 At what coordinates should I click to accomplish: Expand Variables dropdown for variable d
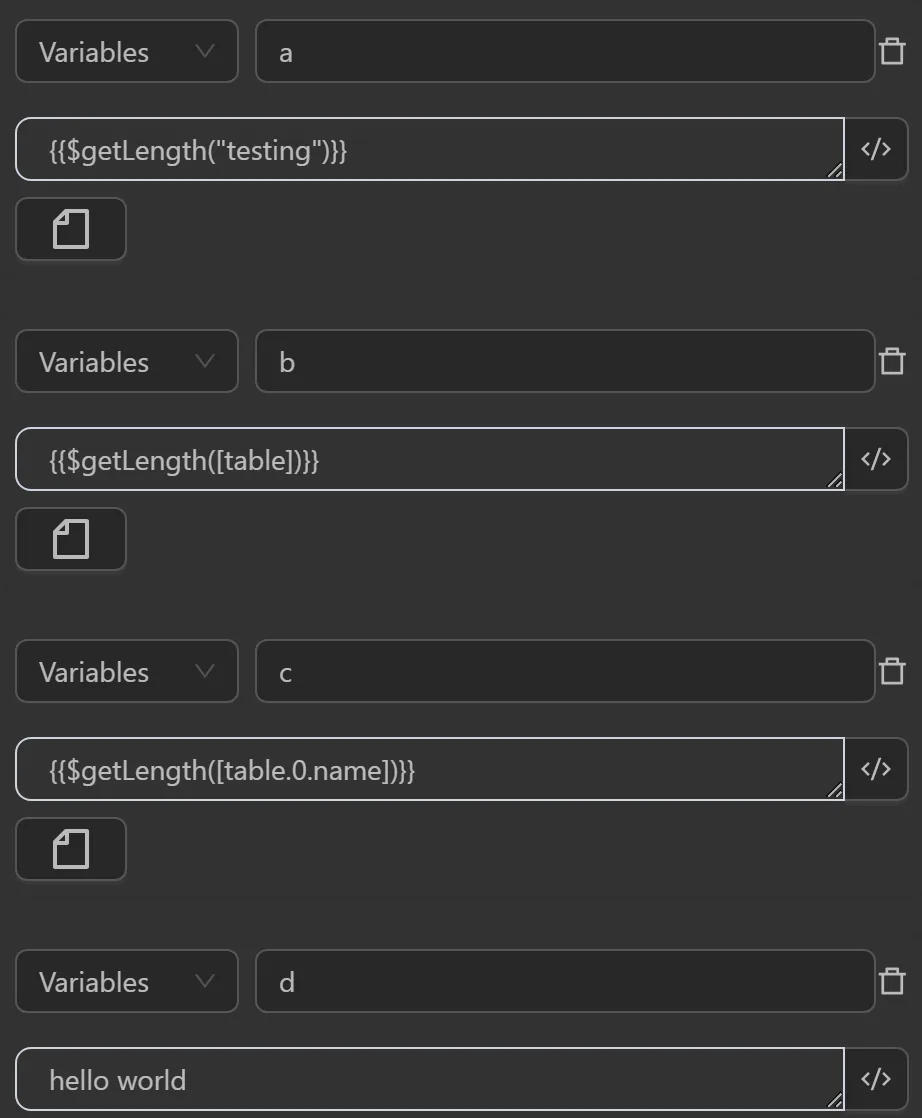click(x=127, y=981)
